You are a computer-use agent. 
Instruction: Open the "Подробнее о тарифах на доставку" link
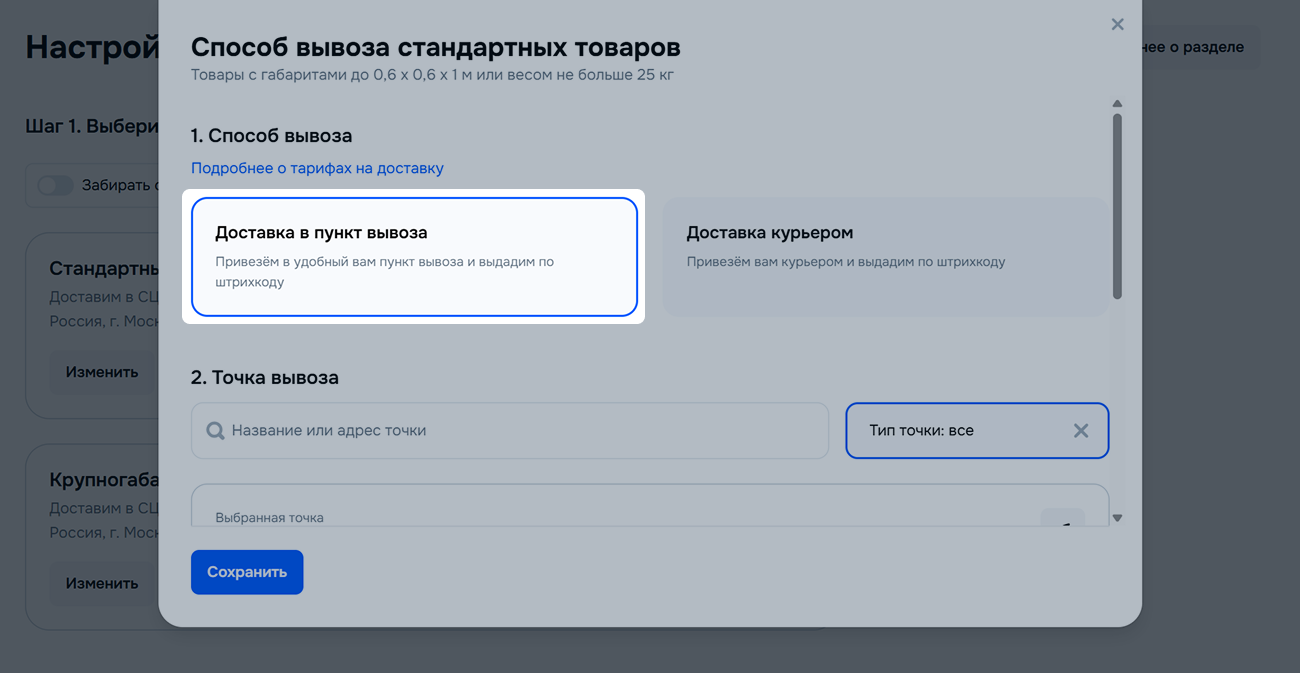tap(317, 168)
